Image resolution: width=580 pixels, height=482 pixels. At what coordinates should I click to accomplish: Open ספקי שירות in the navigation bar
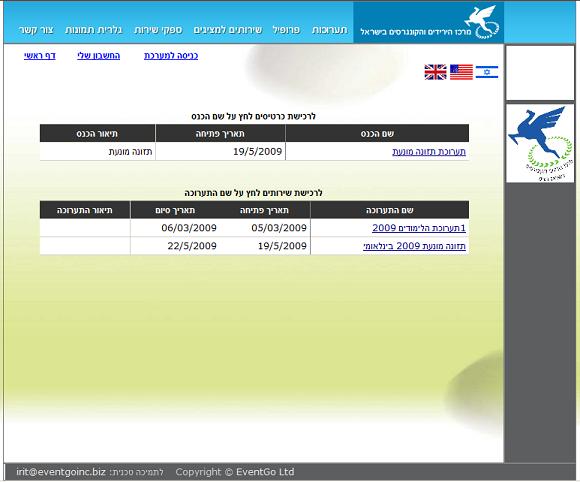click(158, 30)
